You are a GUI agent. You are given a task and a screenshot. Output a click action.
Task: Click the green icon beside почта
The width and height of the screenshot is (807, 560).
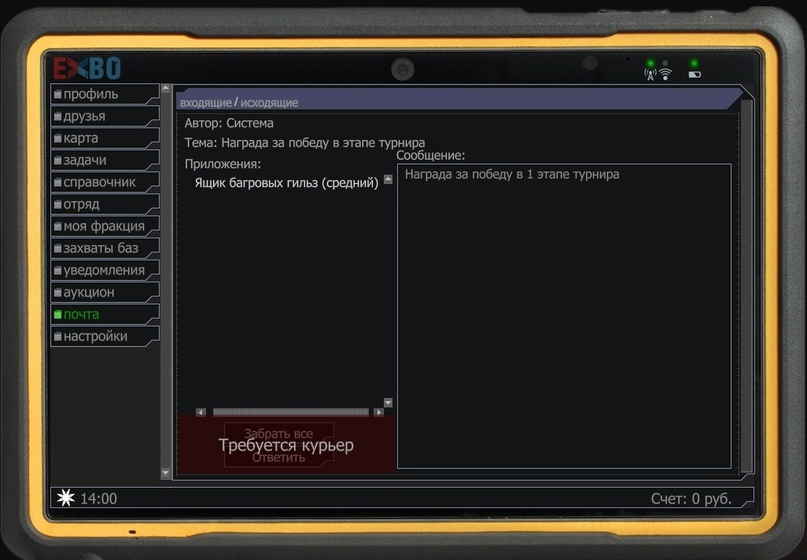pos(58,314)
